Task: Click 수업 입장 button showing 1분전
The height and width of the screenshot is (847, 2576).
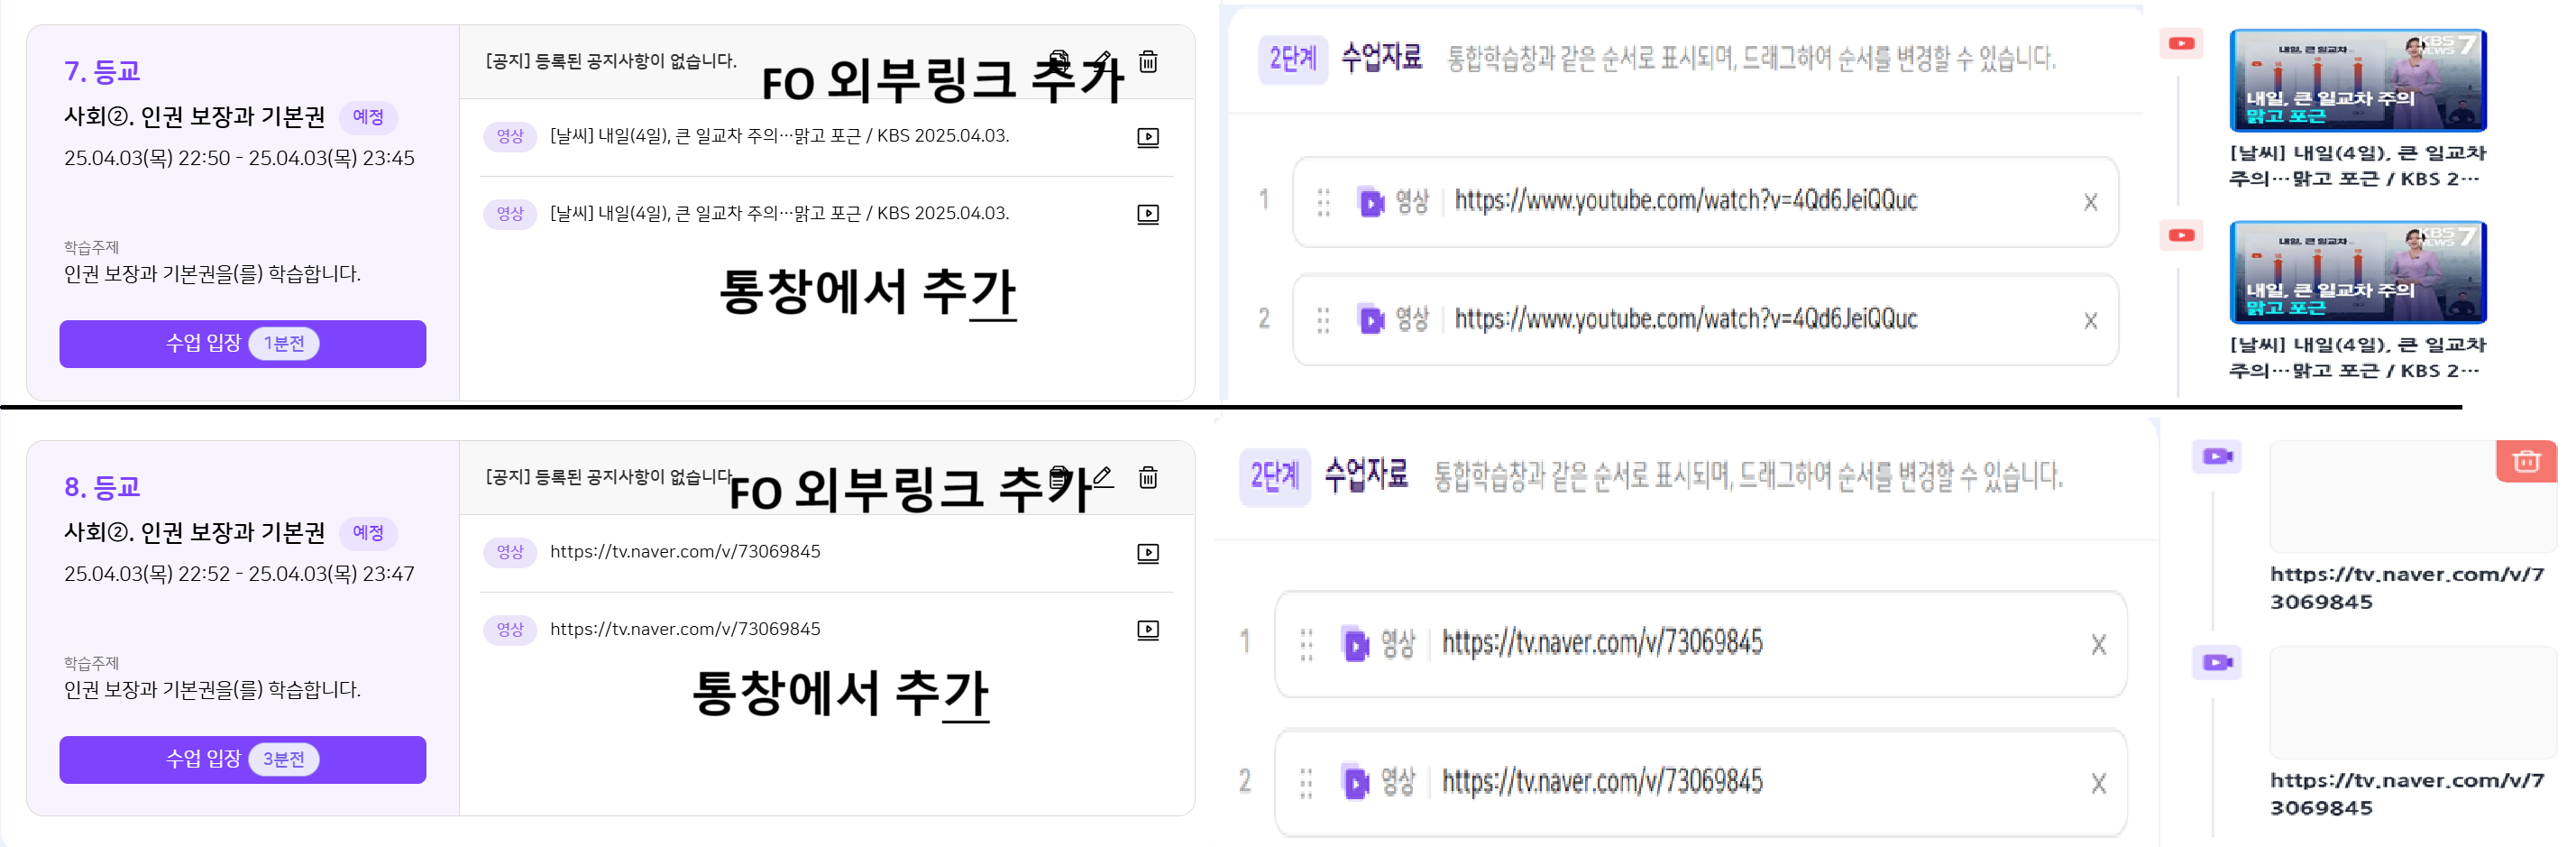Action: (x=242, y=344)
